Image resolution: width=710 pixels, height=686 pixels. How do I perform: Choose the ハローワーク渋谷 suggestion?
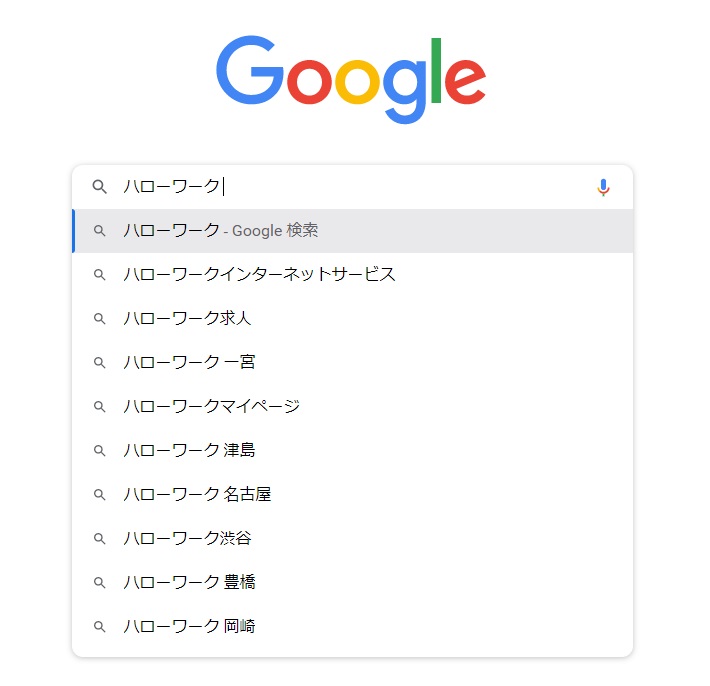[x=353, y=538]
